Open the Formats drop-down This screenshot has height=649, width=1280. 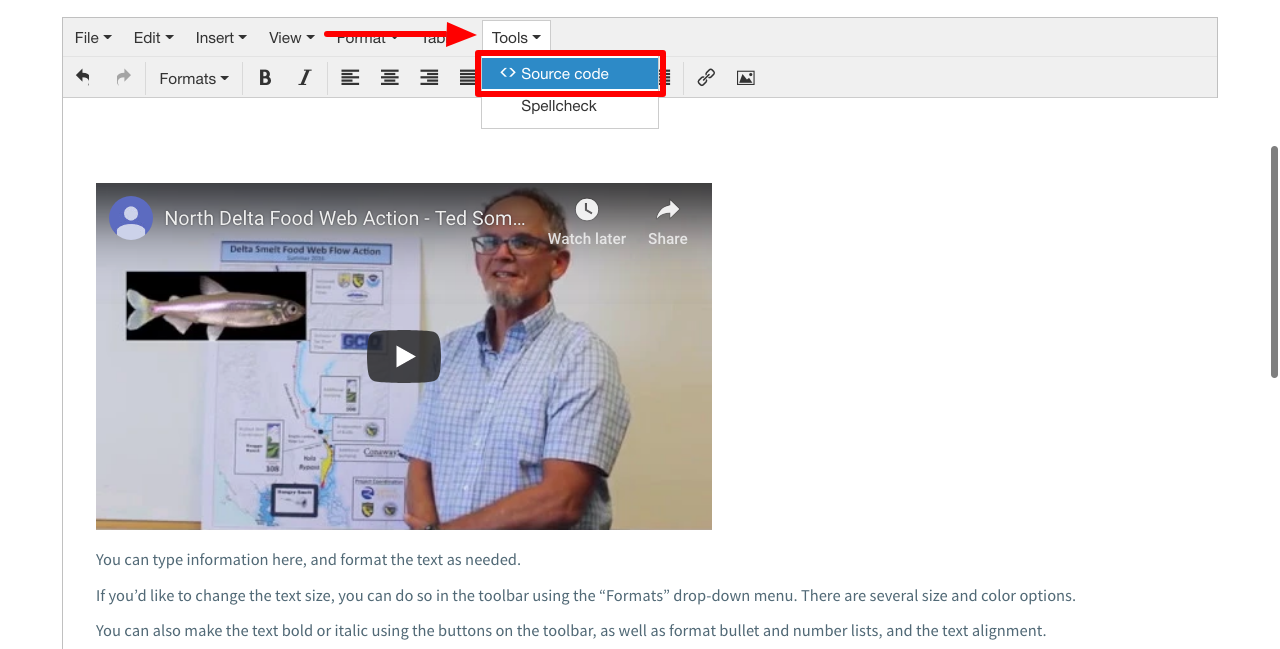(193, 78)
